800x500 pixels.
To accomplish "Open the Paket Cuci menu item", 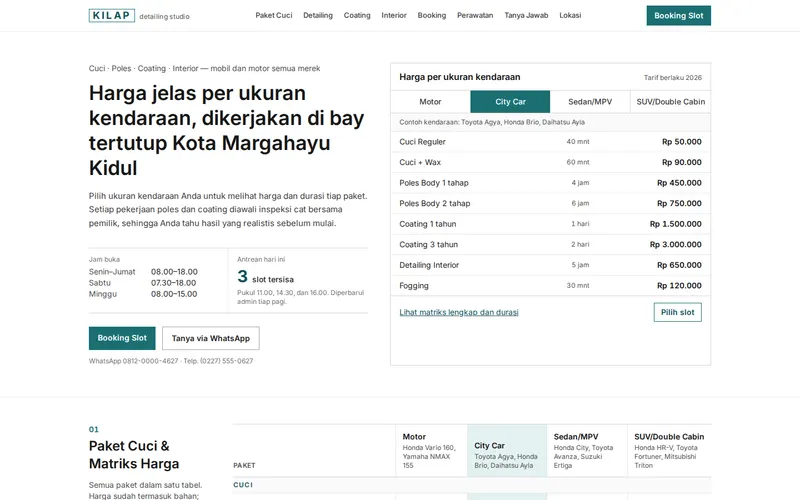I will (x=273, y=15).
